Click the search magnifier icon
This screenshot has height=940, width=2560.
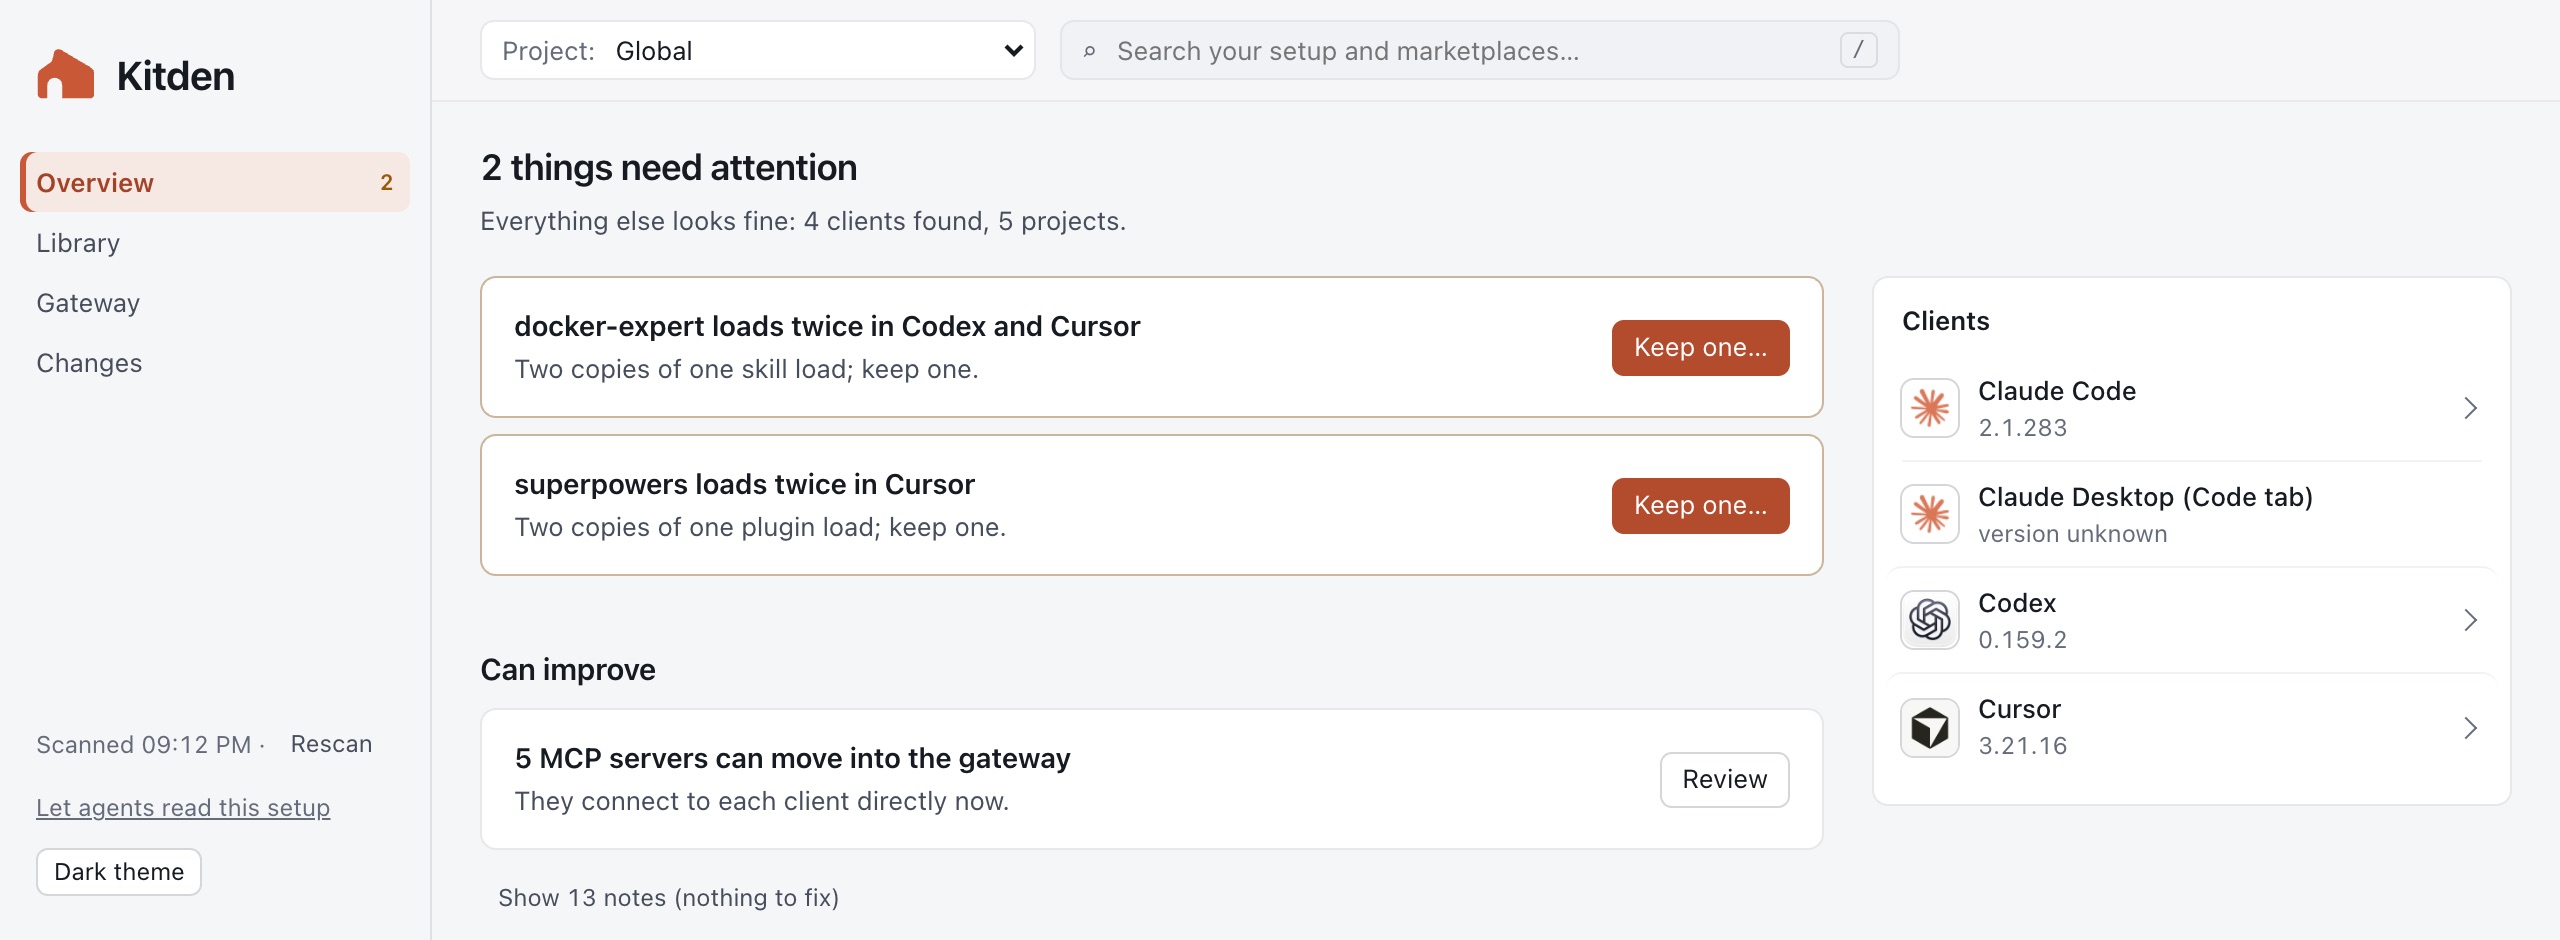coord(1089,51)
